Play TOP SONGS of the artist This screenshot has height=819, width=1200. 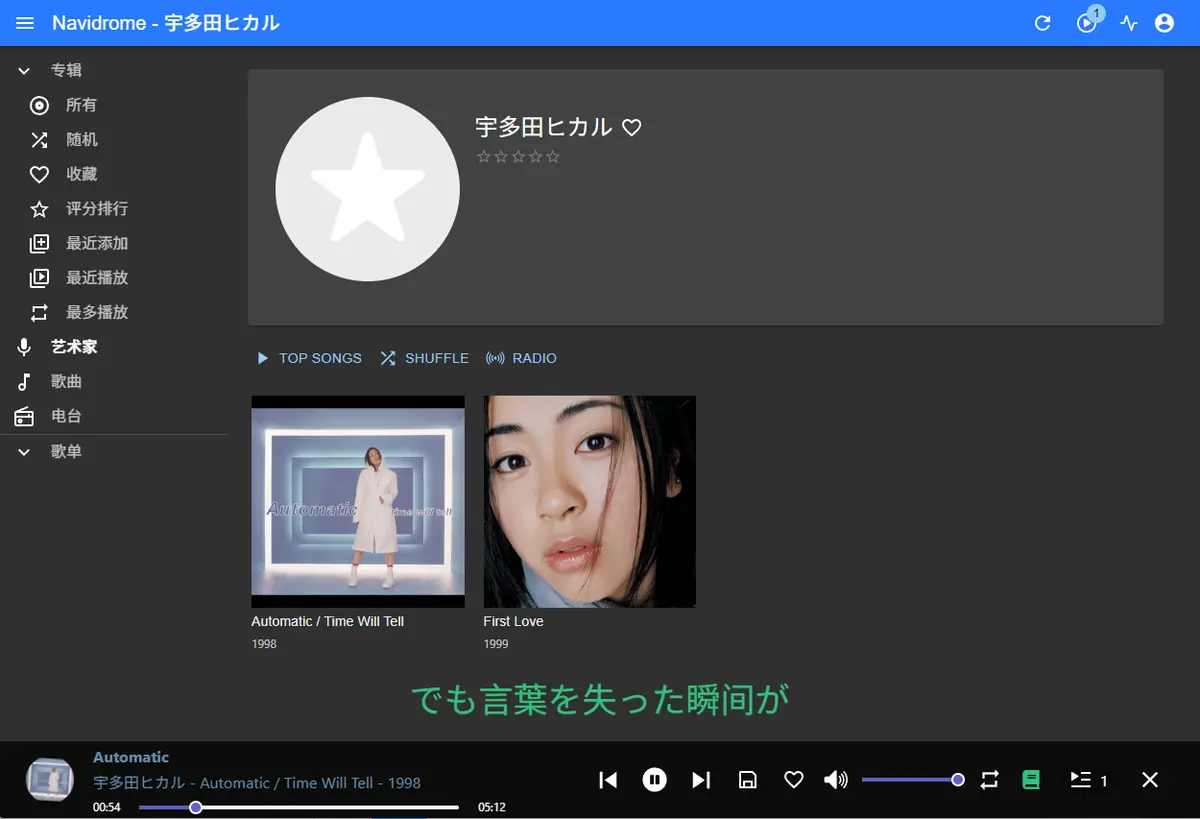click(x=309, y=358)
